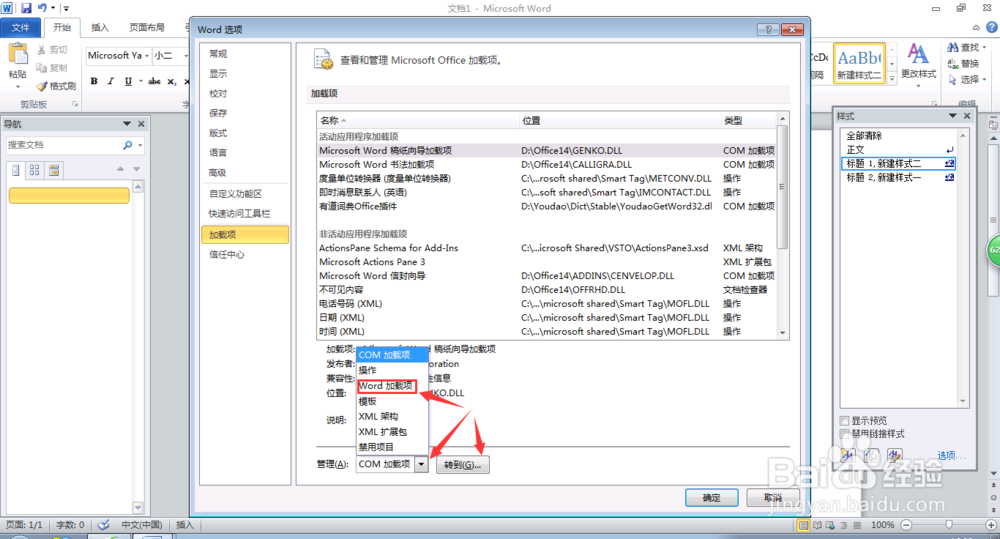Click the Replace (替换) icon
This screenshot has width=1000, height=539.
953,64
